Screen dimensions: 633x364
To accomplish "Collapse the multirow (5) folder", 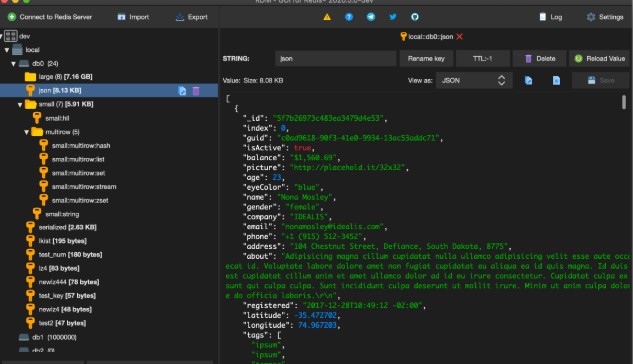I will [26, 132].
